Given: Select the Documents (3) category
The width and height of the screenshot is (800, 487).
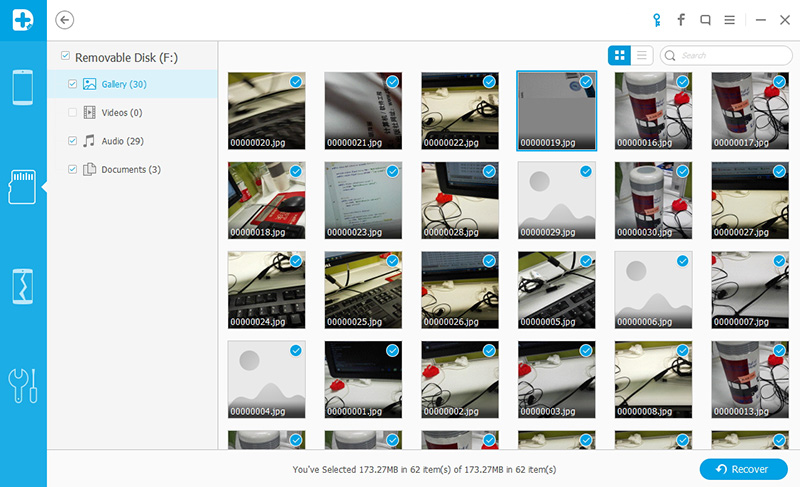Looking at the screenshot, I should pyautogui.click(x=130, y=170).
